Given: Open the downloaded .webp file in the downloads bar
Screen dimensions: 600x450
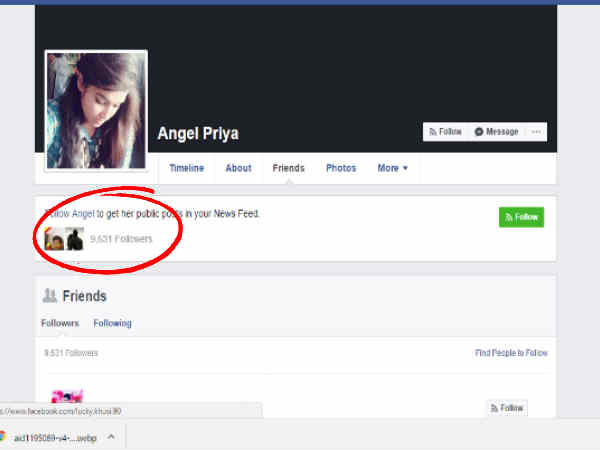Looking at the screenshot, I should pyautogui.click(x=55, y=438).
